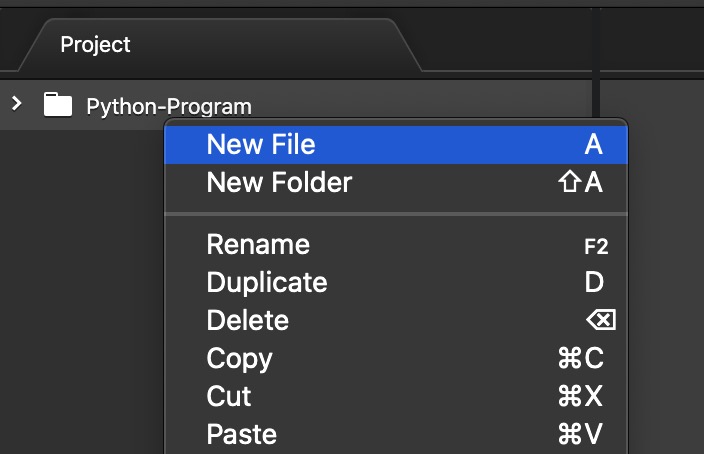Image resolution: width=704 pixels, height=454 pixels.
Task: Click the D shortcut beside Duplicate
Action: click(x=594, y=283)
